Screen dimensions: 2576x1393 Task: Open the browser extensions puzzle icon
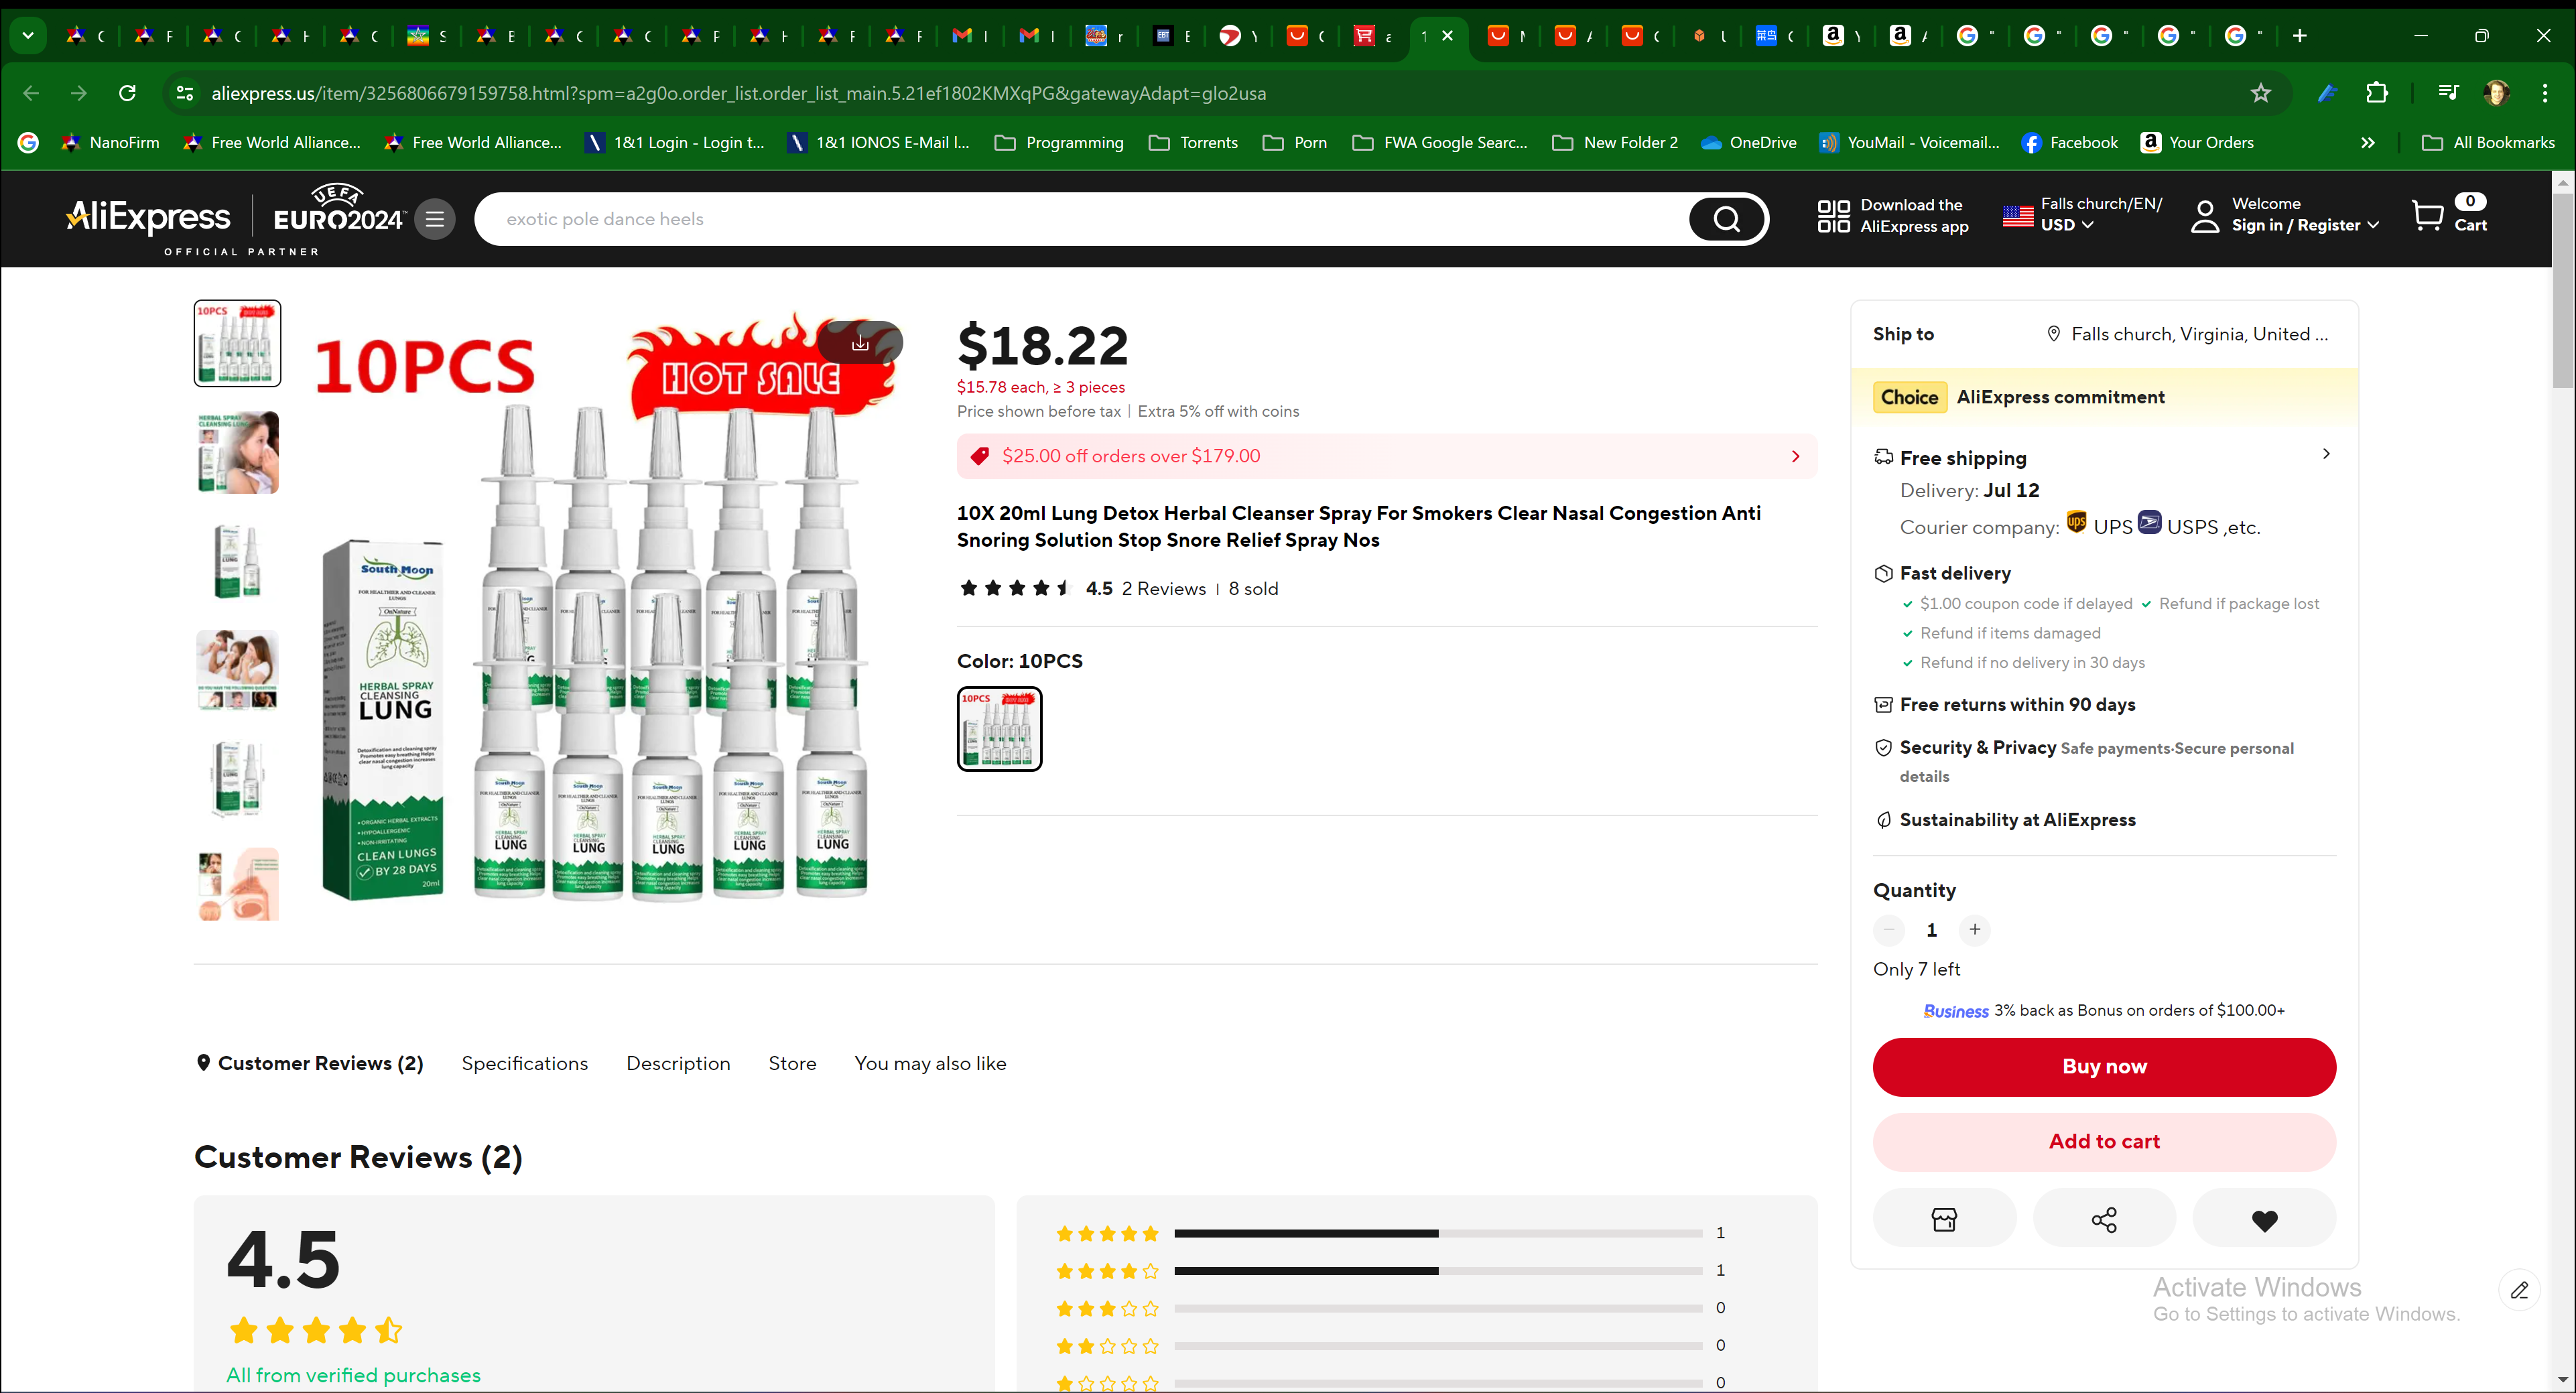coord(2377,93)
